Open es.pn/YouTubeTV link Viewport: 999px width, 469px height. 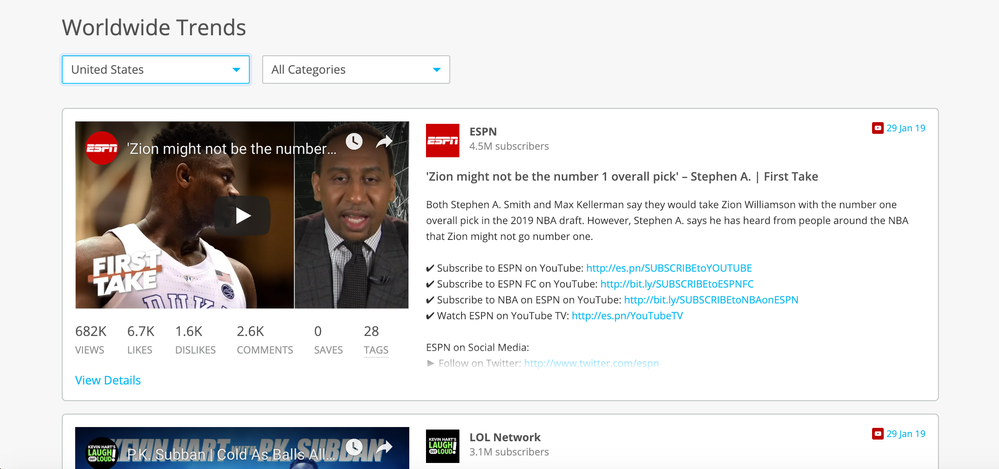point(627,315)
